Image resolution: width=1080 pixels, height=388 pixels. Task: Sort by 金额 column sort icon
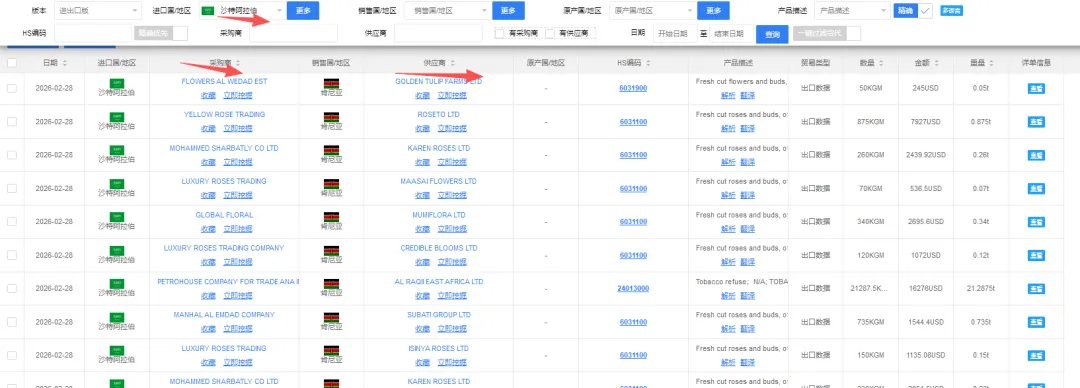tap(936, 63)
